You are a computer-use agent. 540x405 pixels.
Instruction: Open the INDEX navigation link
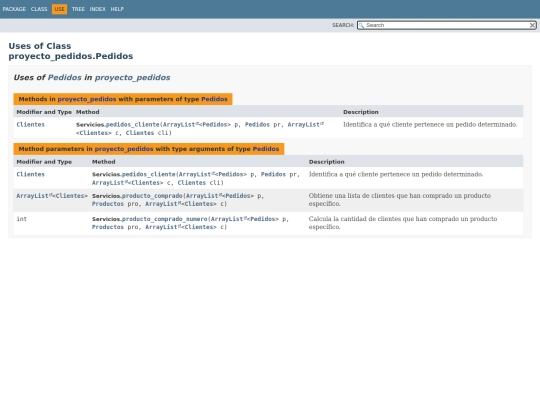pyautogui.click(x=97, y=9)
